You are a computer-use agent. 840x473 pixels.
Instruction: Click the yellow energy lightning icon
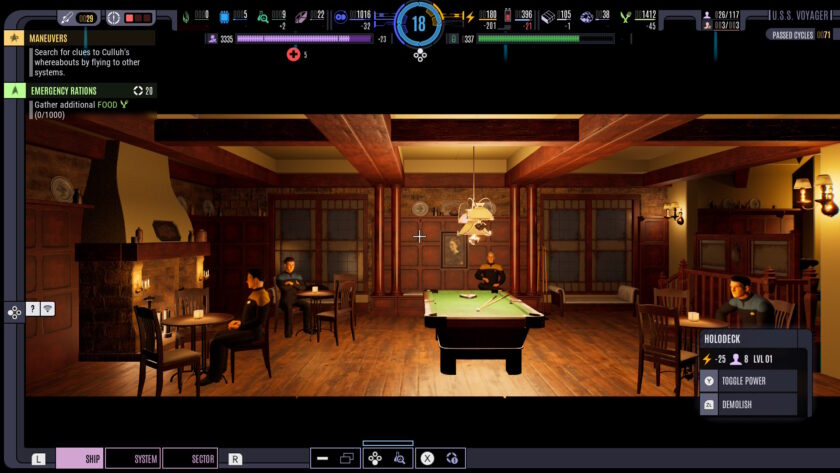470,17
